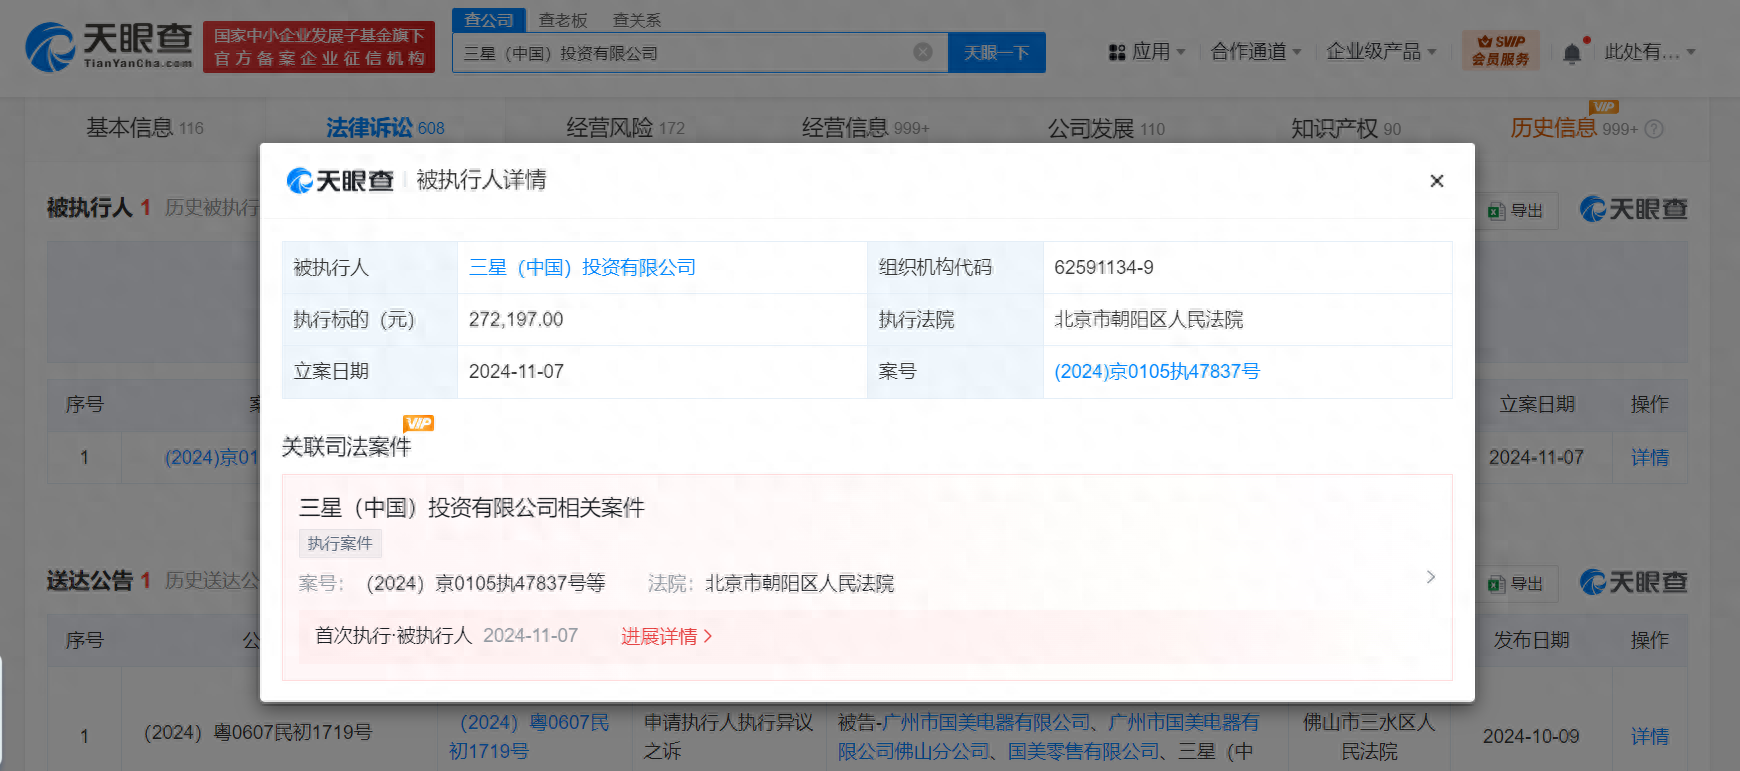Screen dimensions: 1740x771
Task: Click the 立案日期 value 2024-11-07 in dialog
Action: pos(516,371)
